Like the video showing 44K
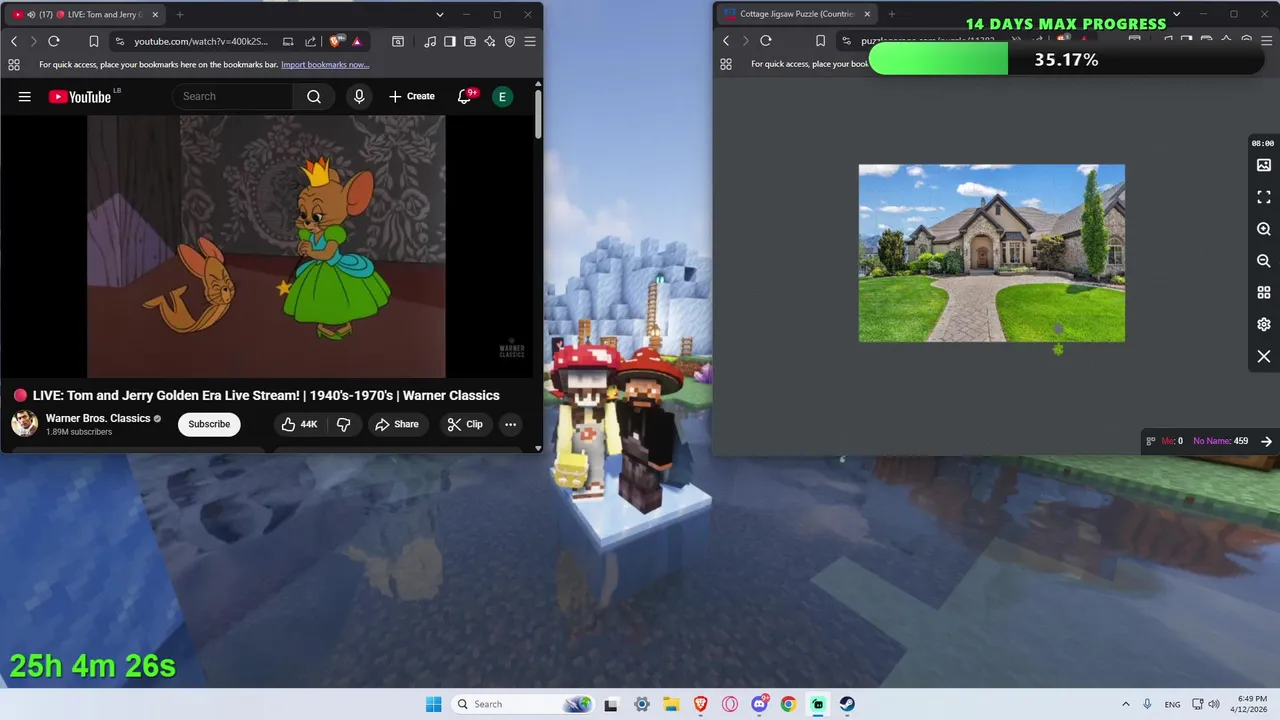This screenshot has width=1280, height=720. 299,424
